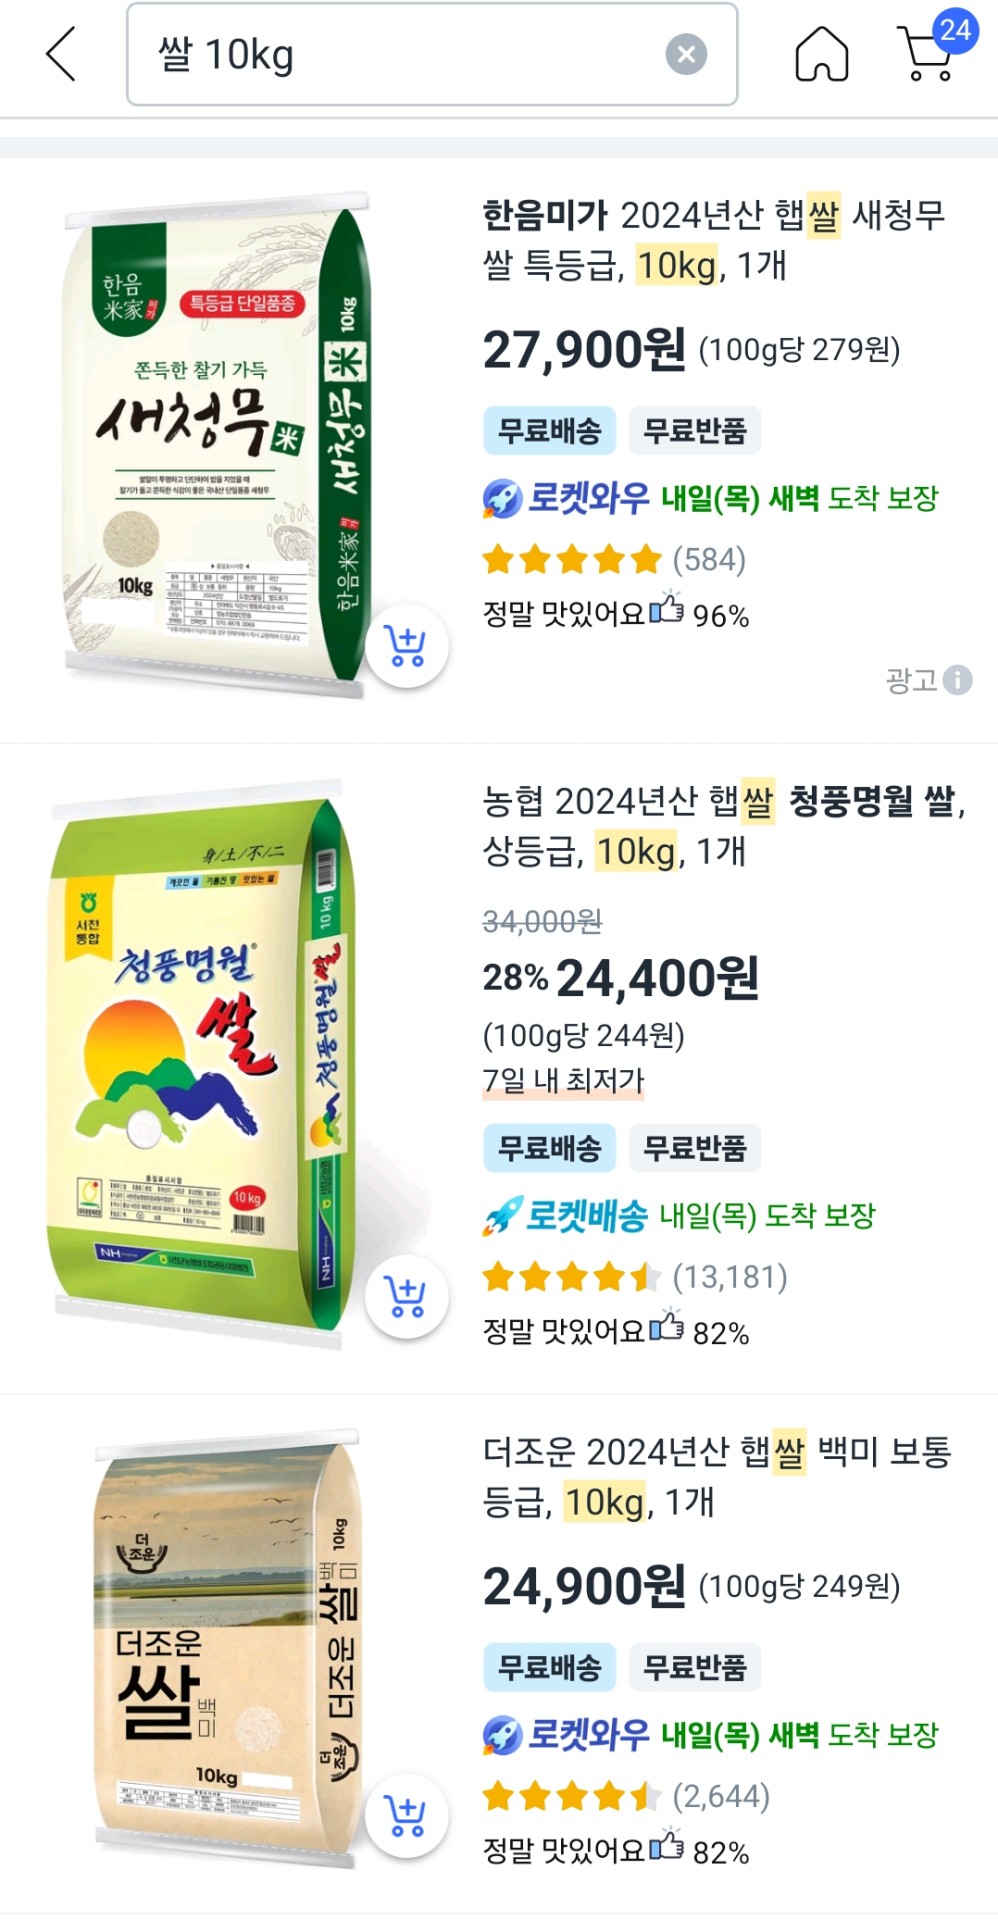Add 더조운 백미 rice to cart
Viewport: 998px width, 1920px height.
coord(406,1816)
